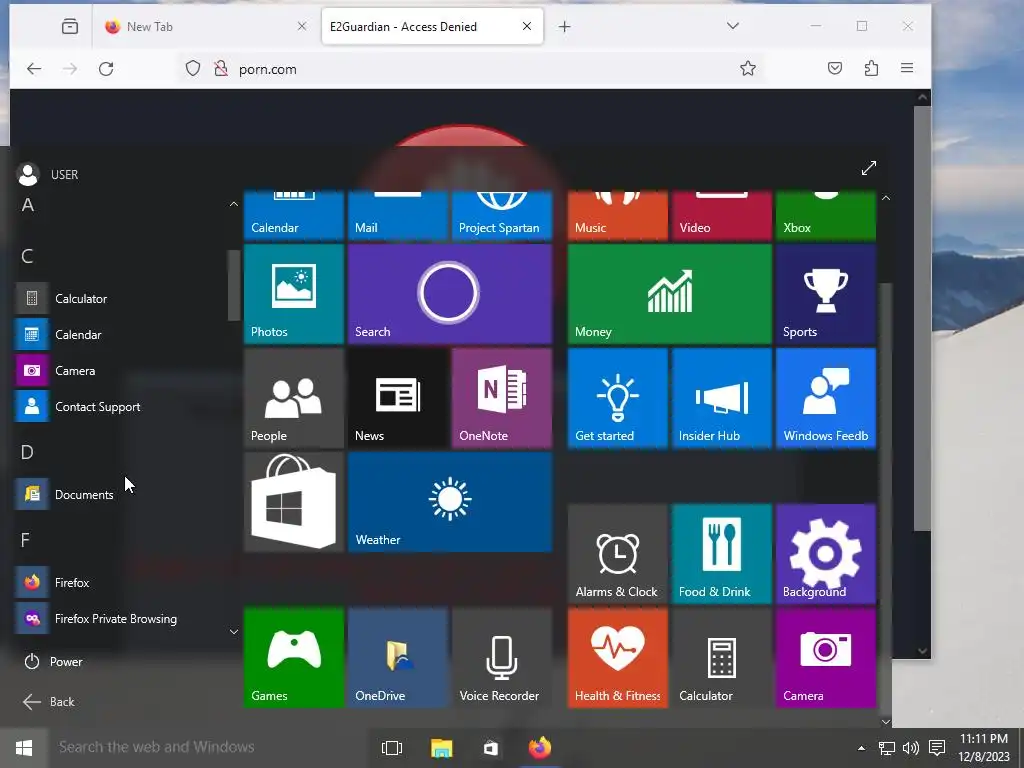Open the Cortana Search tile

[x=450, y=294]
